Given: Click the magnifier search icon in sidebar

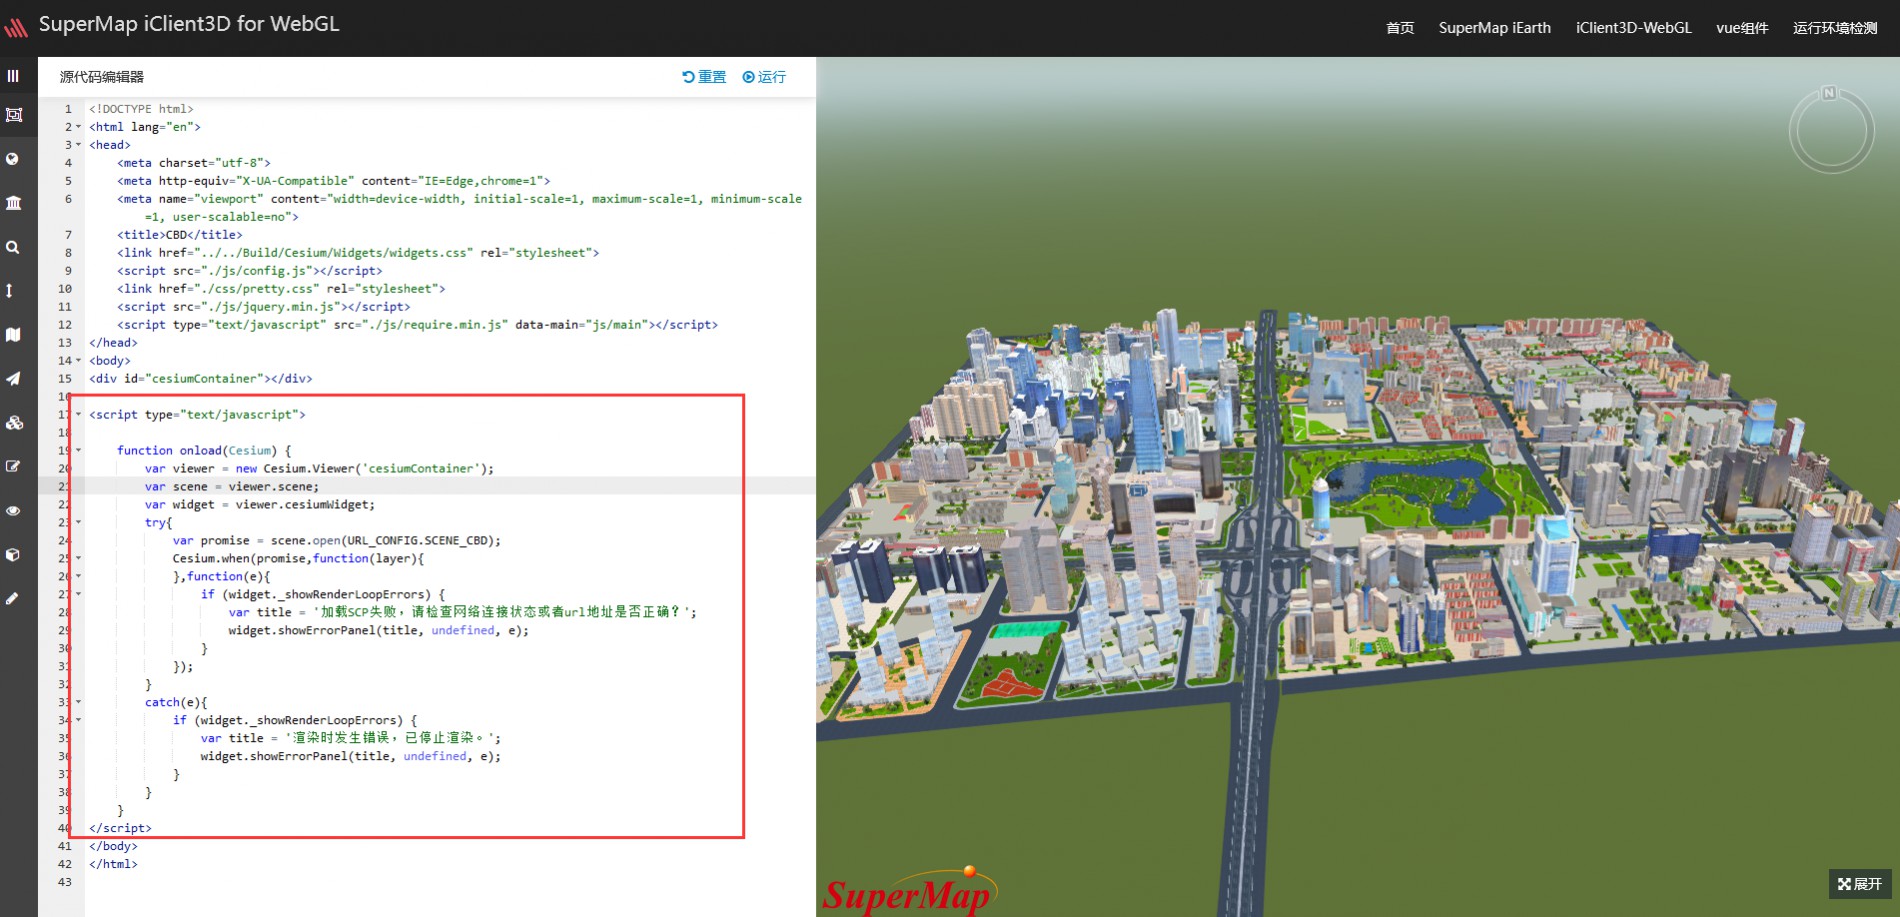Looking at the screenshot, I should pyautogui.click(x=12, y=247).
